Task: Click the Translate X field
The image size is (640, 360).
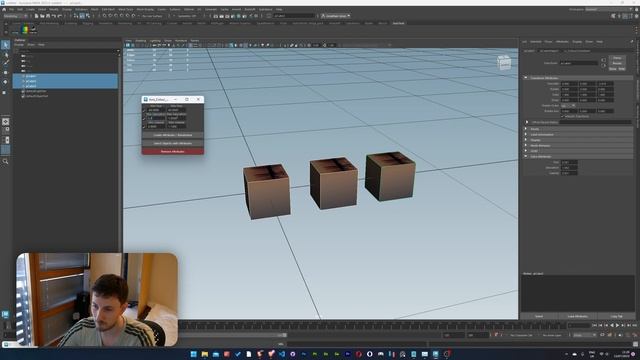Action: pyautogui.click(x=569, y=84)
